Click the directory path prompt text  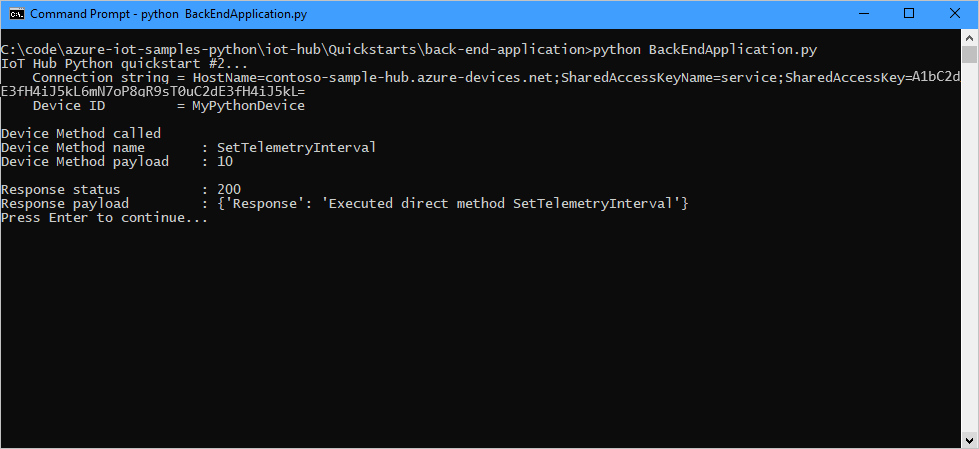(x=295, y=48)
